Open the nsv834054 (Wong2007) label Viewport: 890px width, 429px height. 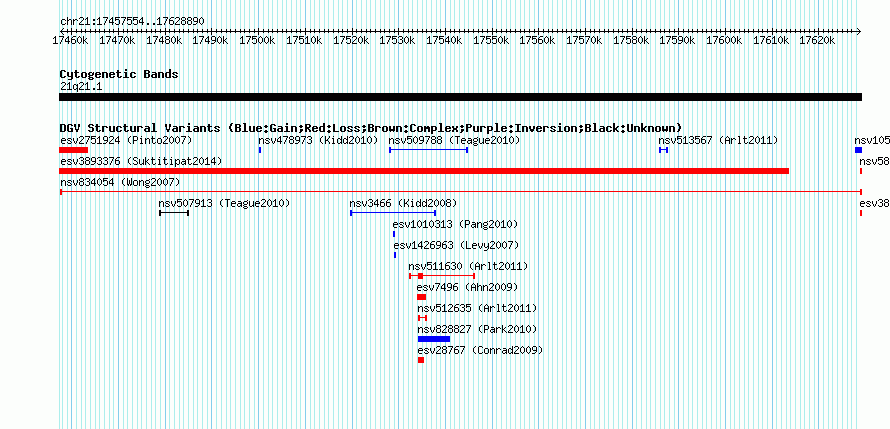(120, 182)
